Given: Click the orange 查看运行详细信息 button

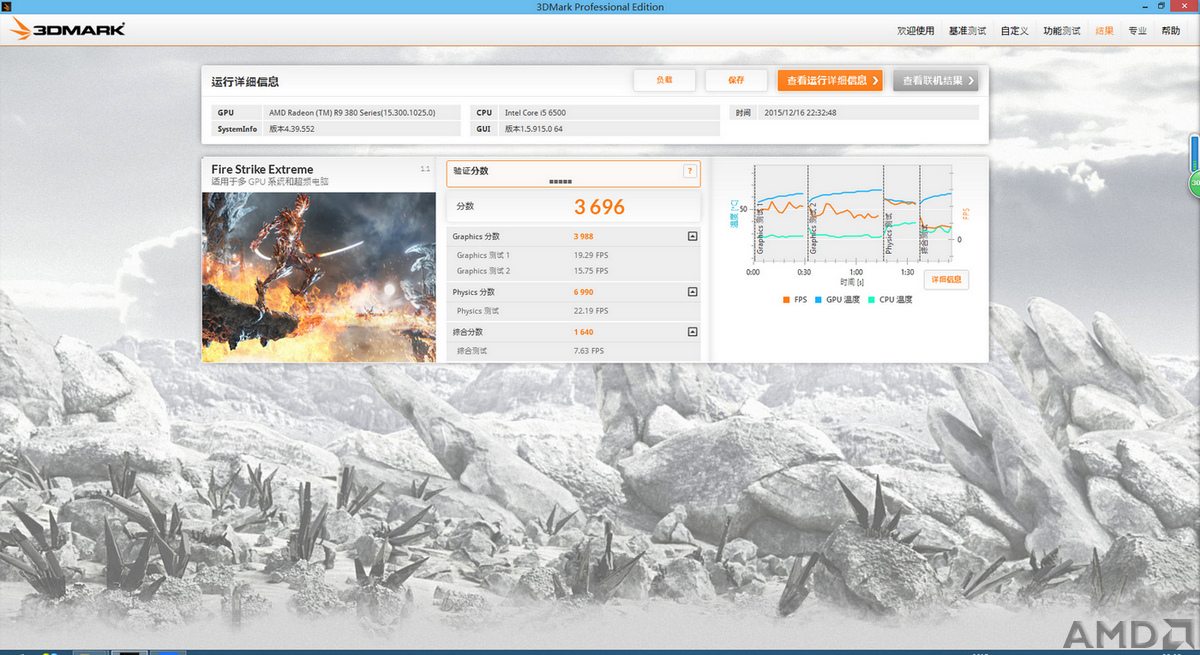Looking at the screenshot, I should (830, 80).
